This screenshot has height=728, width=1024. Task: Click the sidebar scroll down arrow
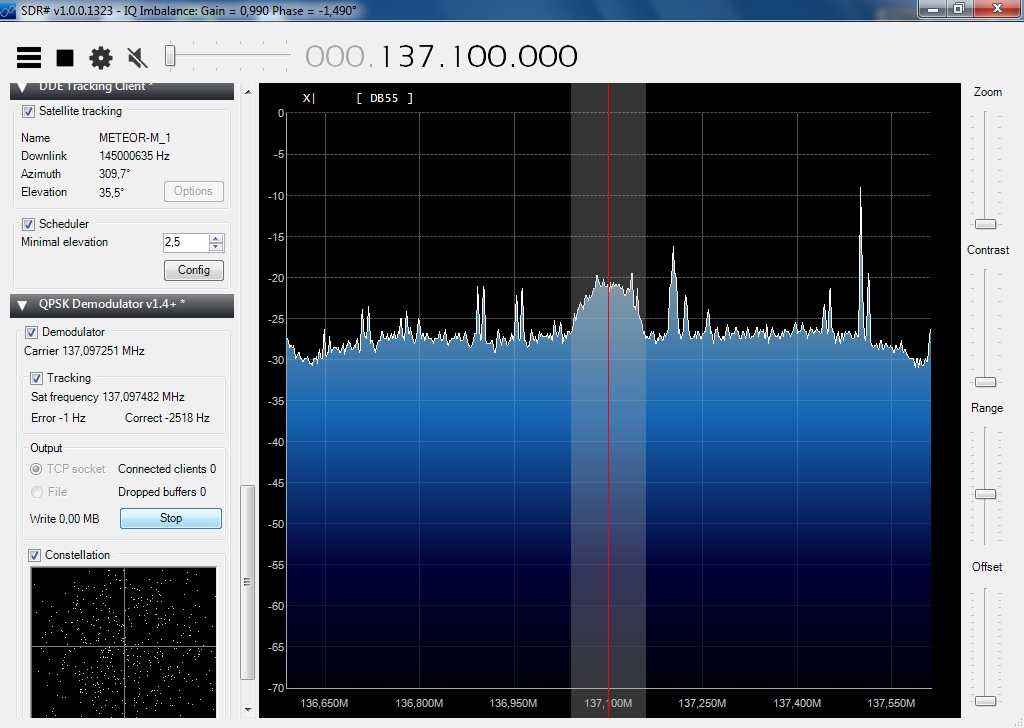(248, 709)
